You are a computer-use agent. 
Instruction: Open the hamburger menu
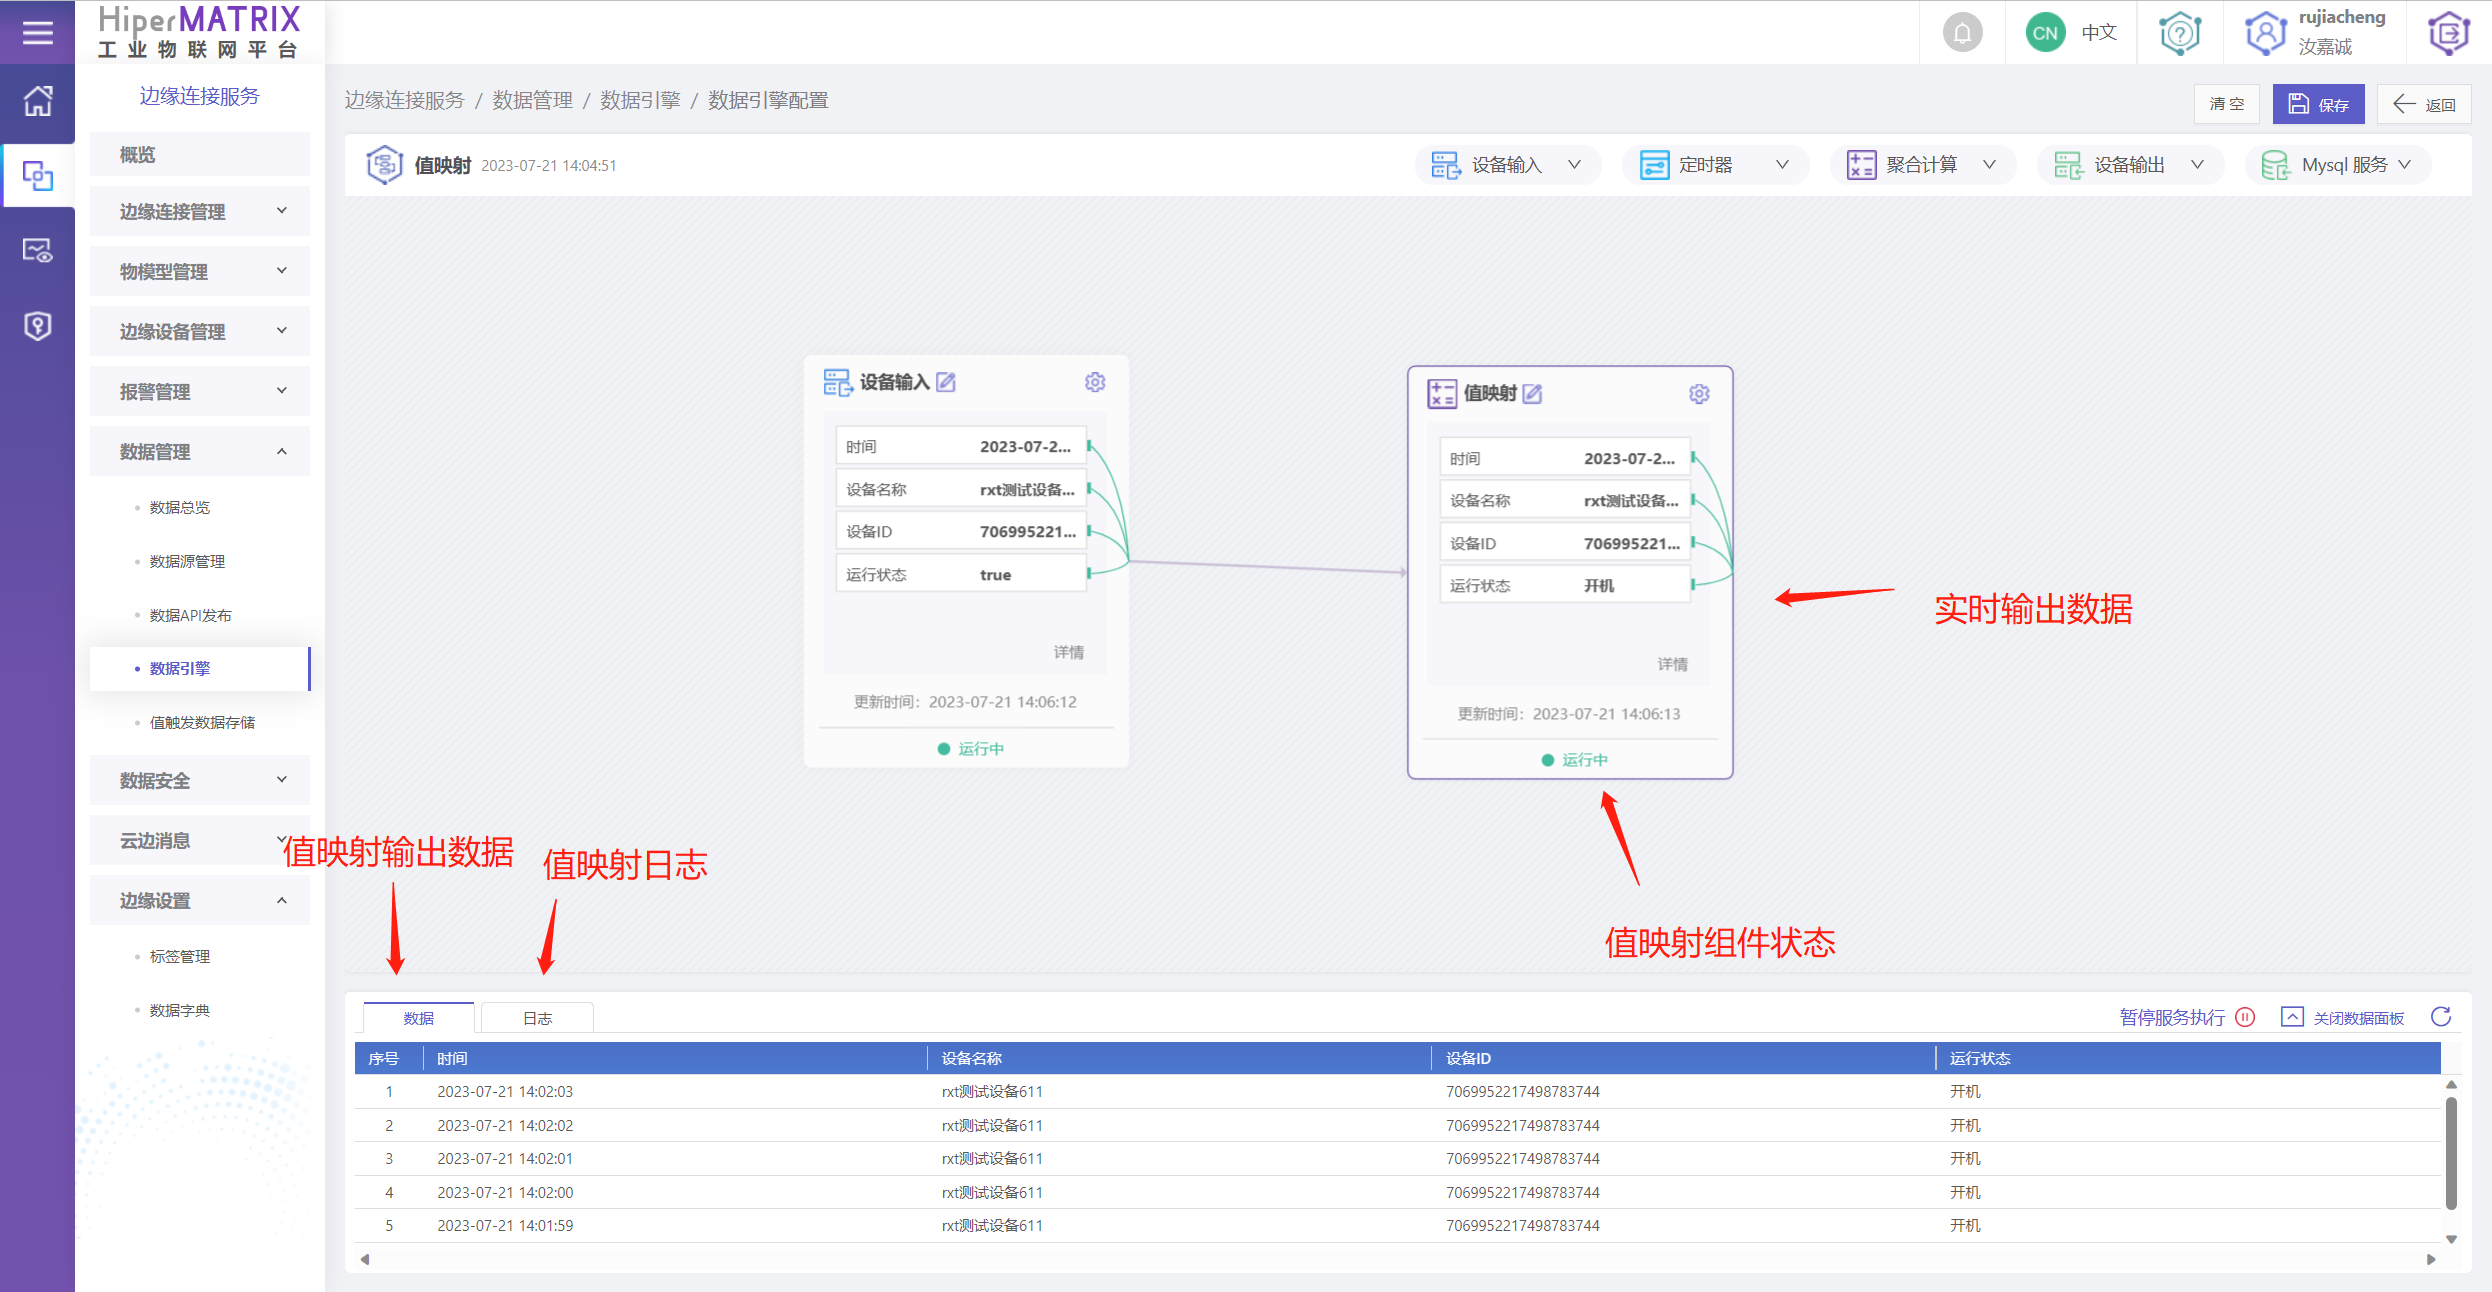tap(37, 33)
